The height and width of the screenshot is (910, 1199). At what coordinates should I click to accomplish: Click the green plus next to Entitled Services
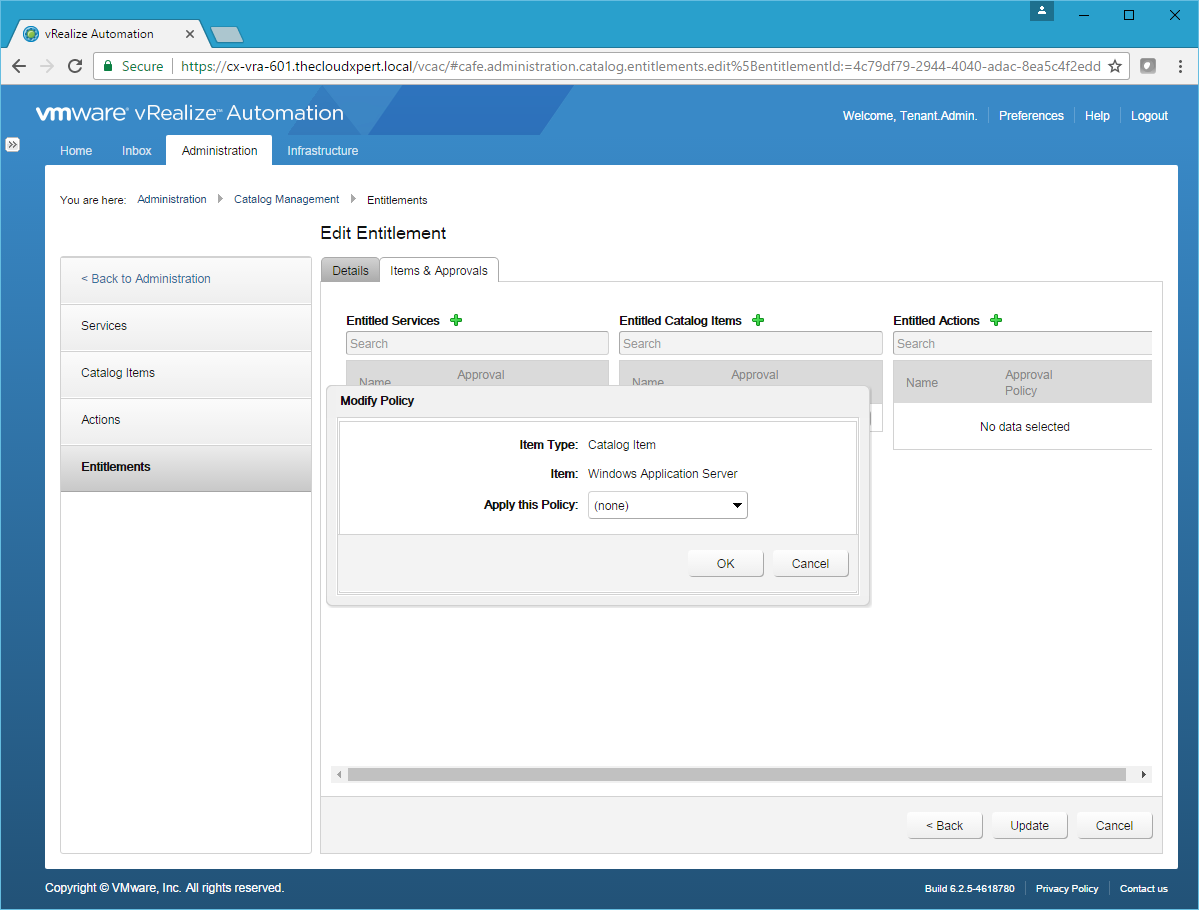click(x=456, y=321)
